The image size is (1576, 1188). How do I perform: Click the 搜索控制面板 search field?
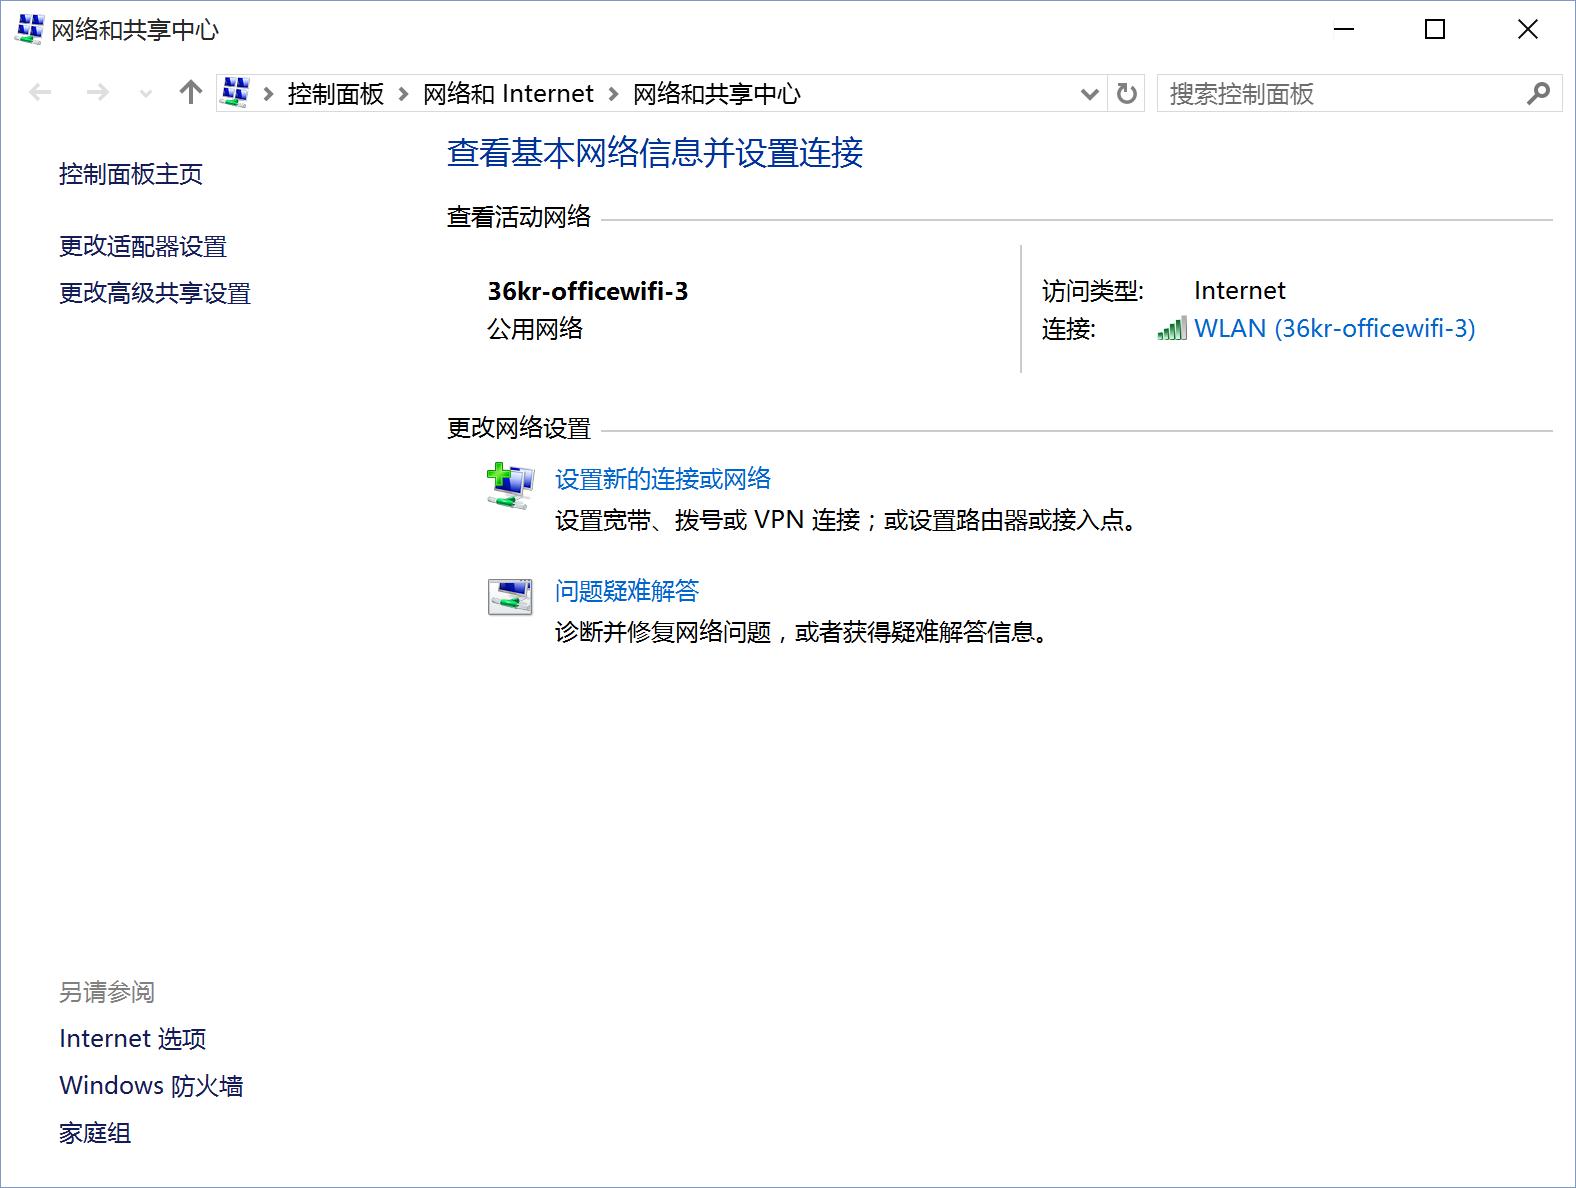pos(1340,94)
